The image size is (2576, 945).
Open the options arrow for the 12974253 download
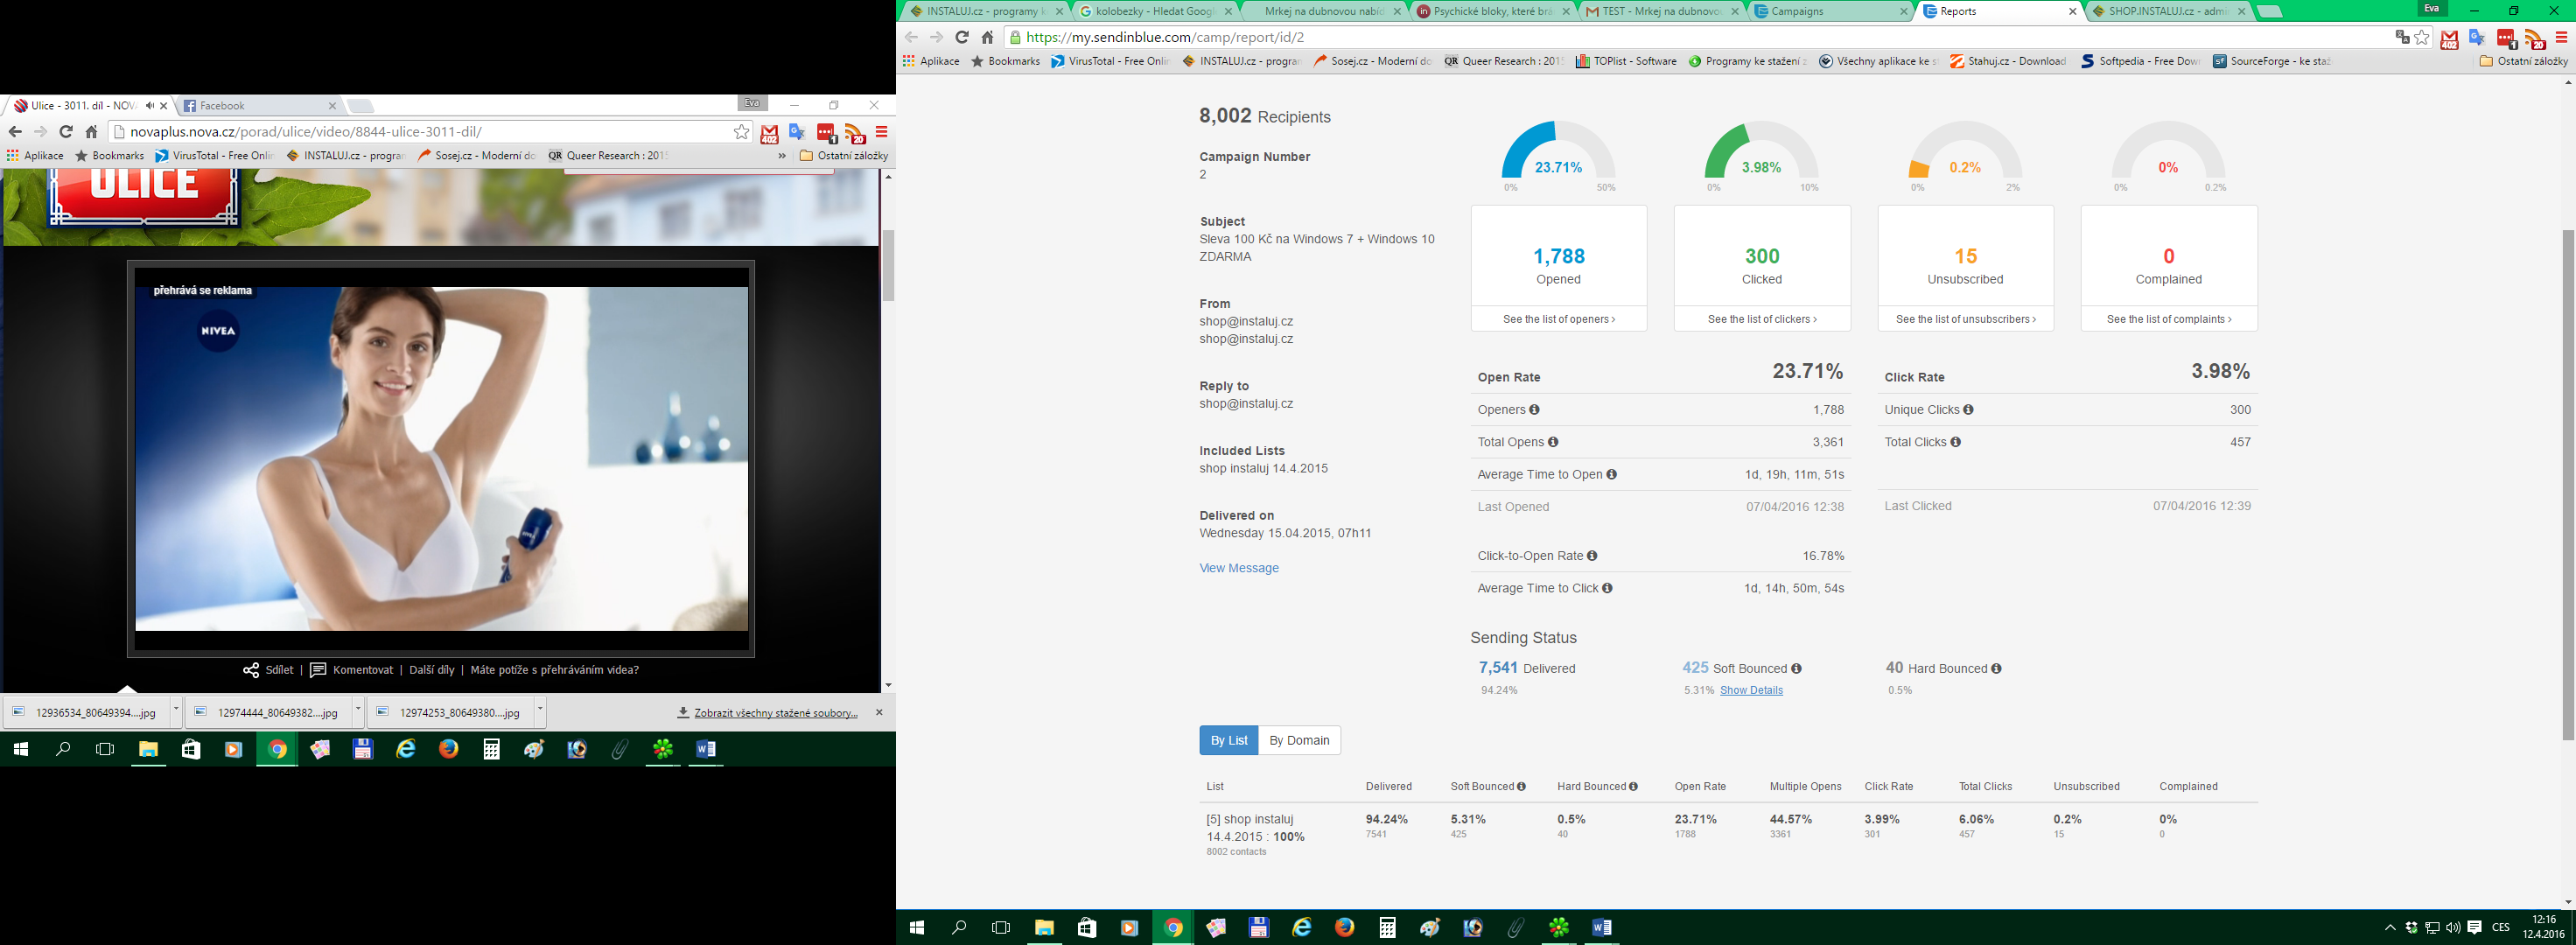(540, 710)
